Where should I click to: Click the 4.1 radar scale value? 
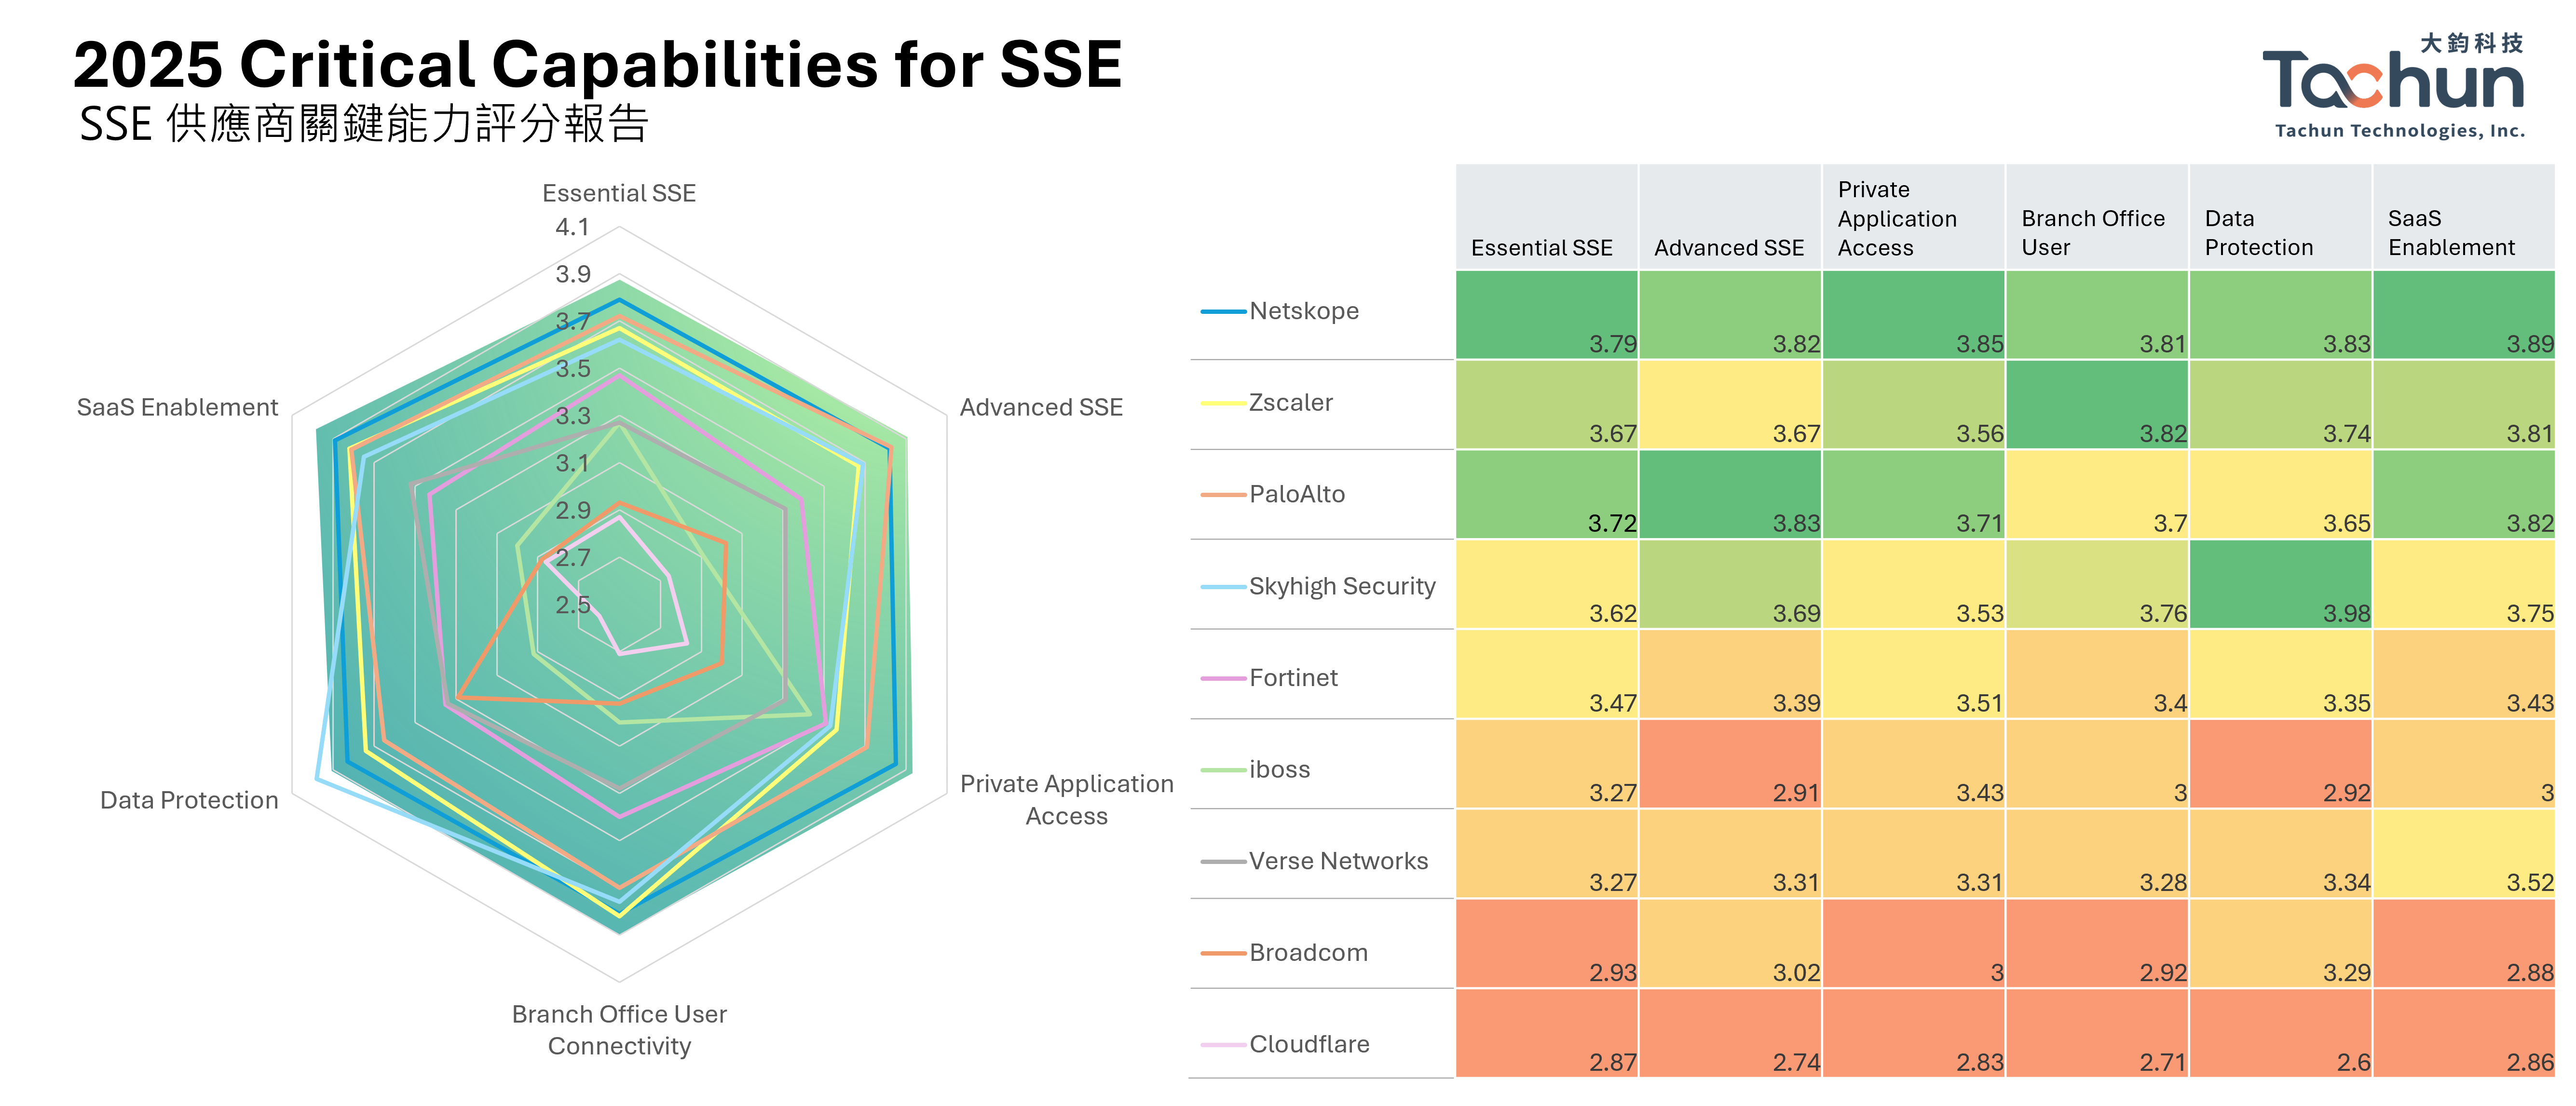[x=573, y=228]
